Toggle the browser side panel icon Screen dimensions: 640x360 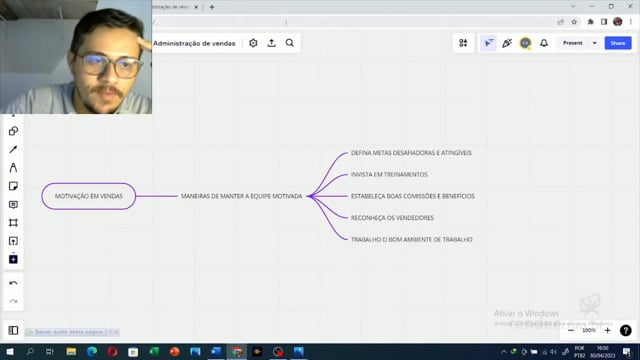tap(604, 22)
